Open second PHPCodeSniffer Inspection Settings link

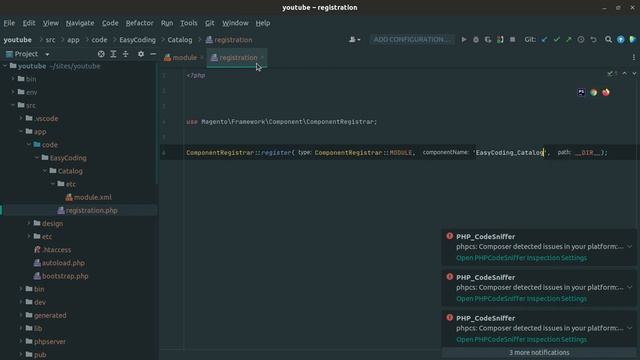[x=521, y=299]
